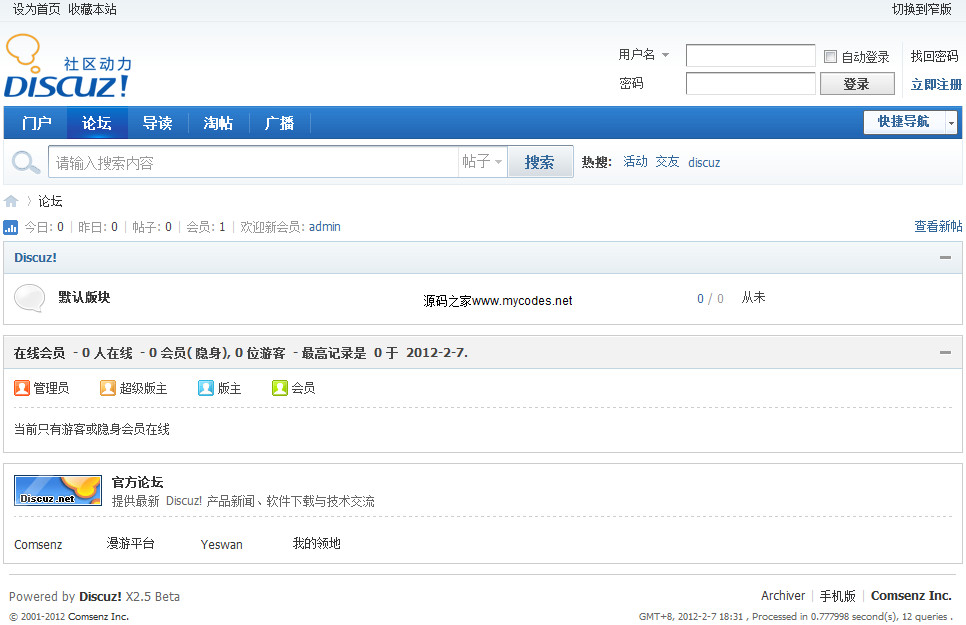Click the 管理员 red user icon

tap(22, 388)
